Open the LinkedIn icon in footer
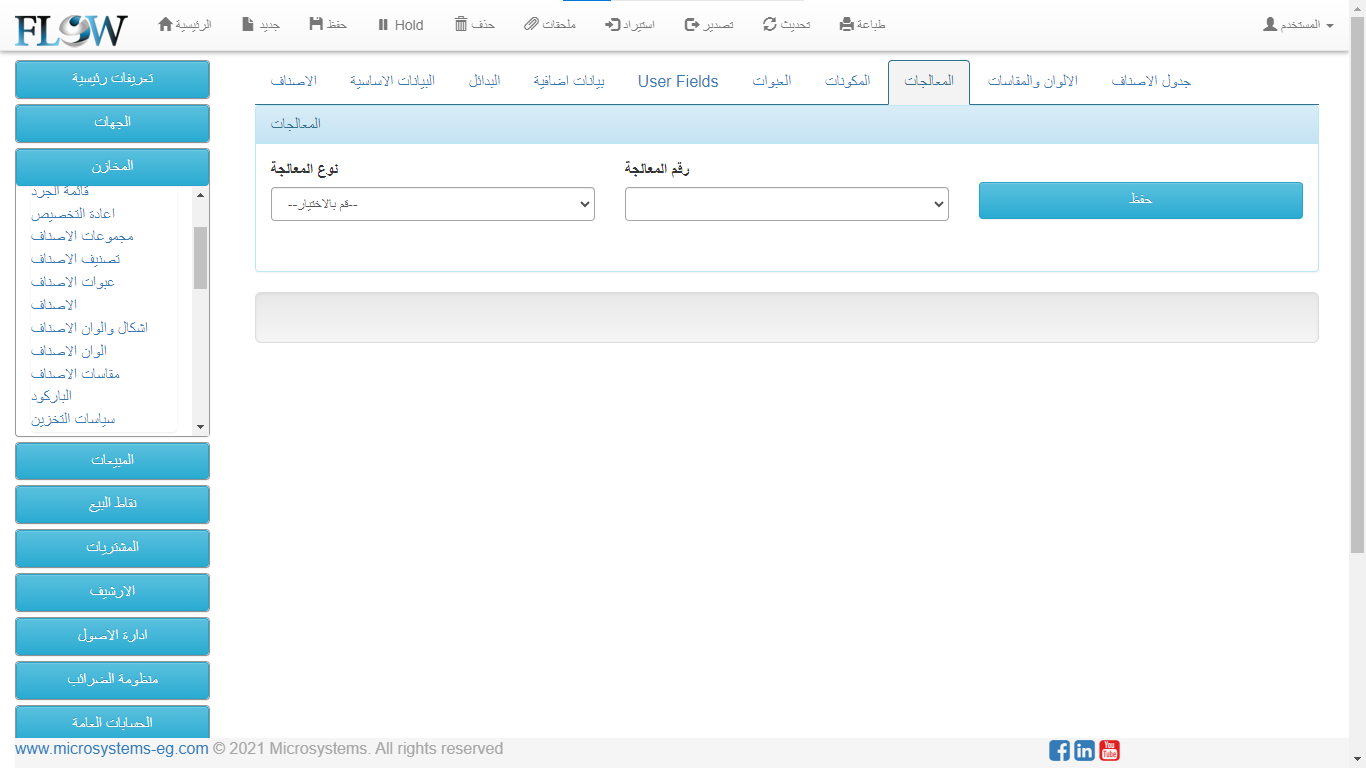 [x=1084, y=750]
